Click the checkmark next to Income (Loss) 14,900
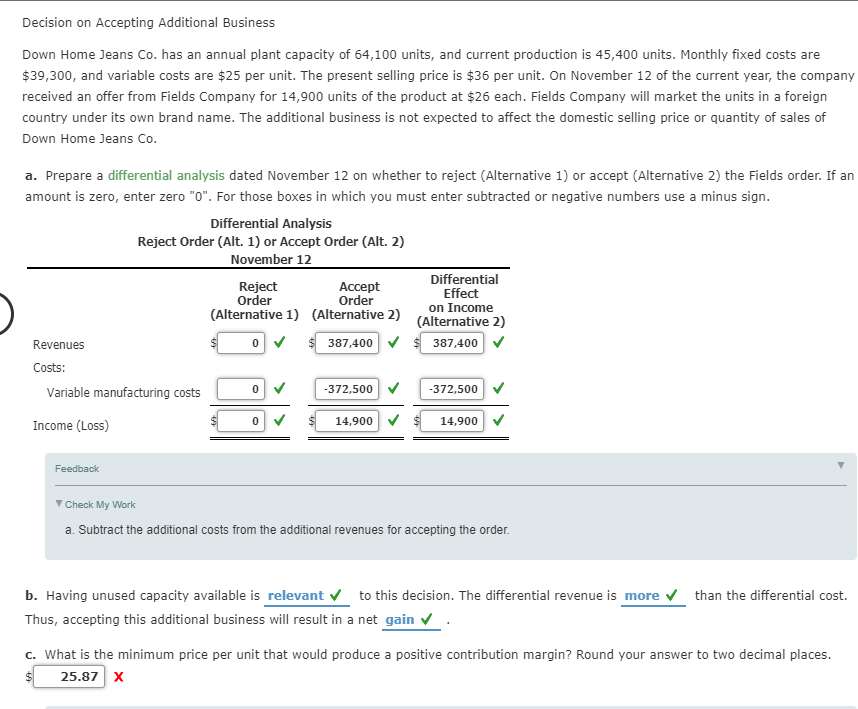The image size is (858, 709). click(x=393, y=420)
